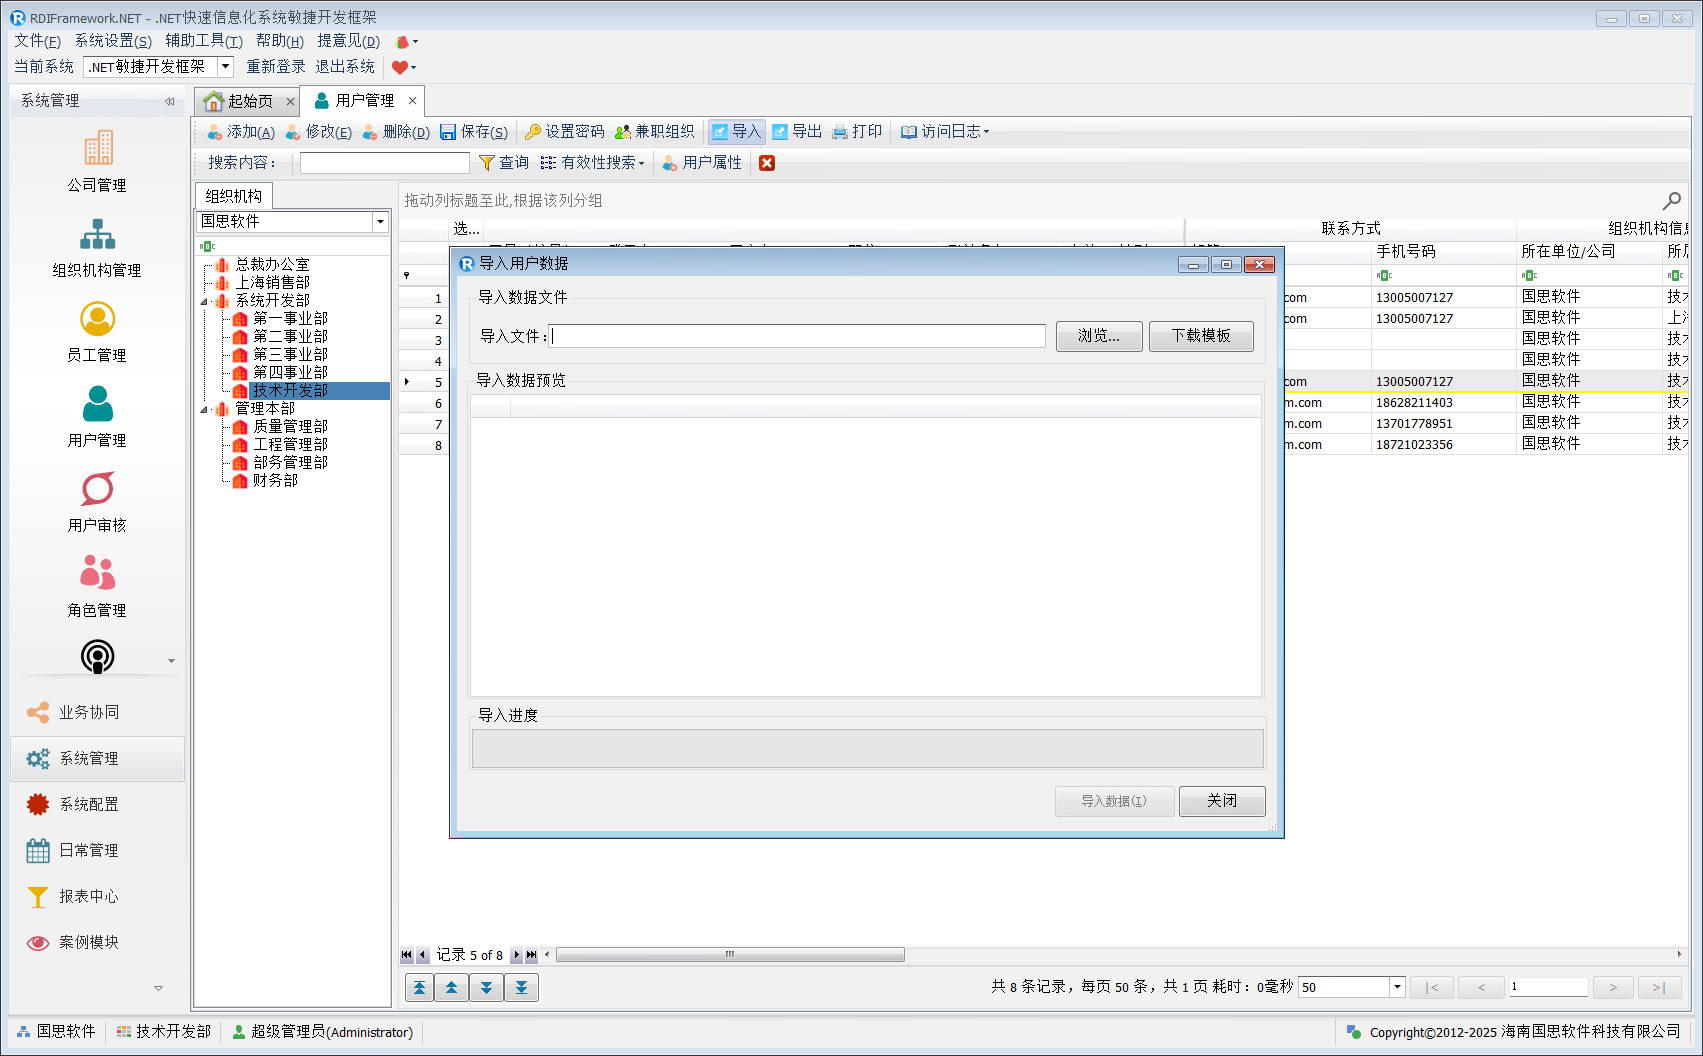Switch to the 起始页 tab
Viewport: 1703px width, 1056px height.
240,101
